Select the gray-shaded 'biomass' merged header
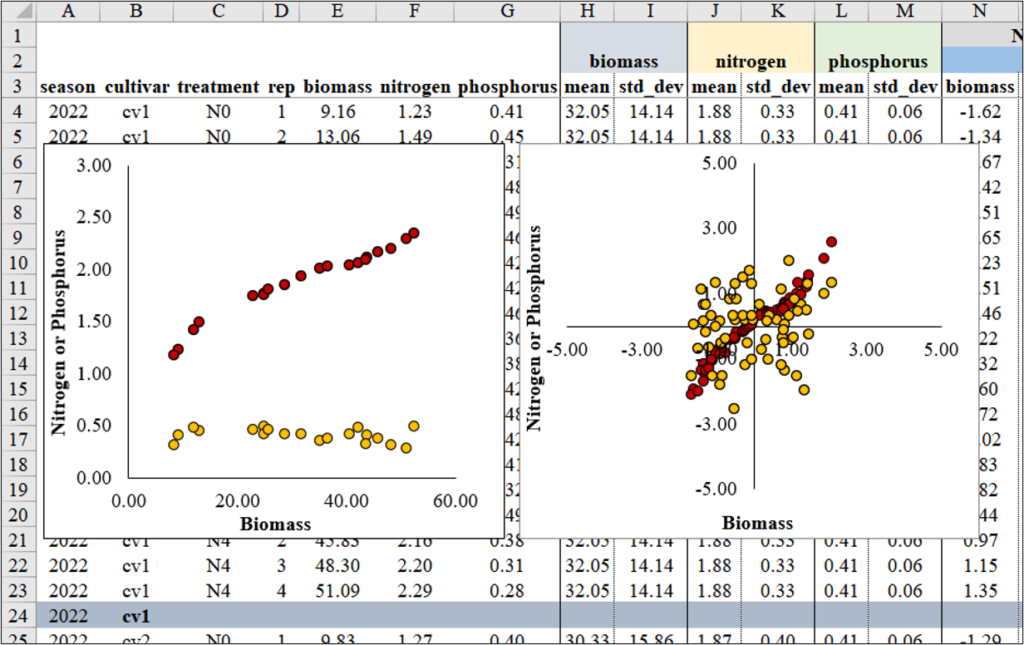 click(622, 61)
